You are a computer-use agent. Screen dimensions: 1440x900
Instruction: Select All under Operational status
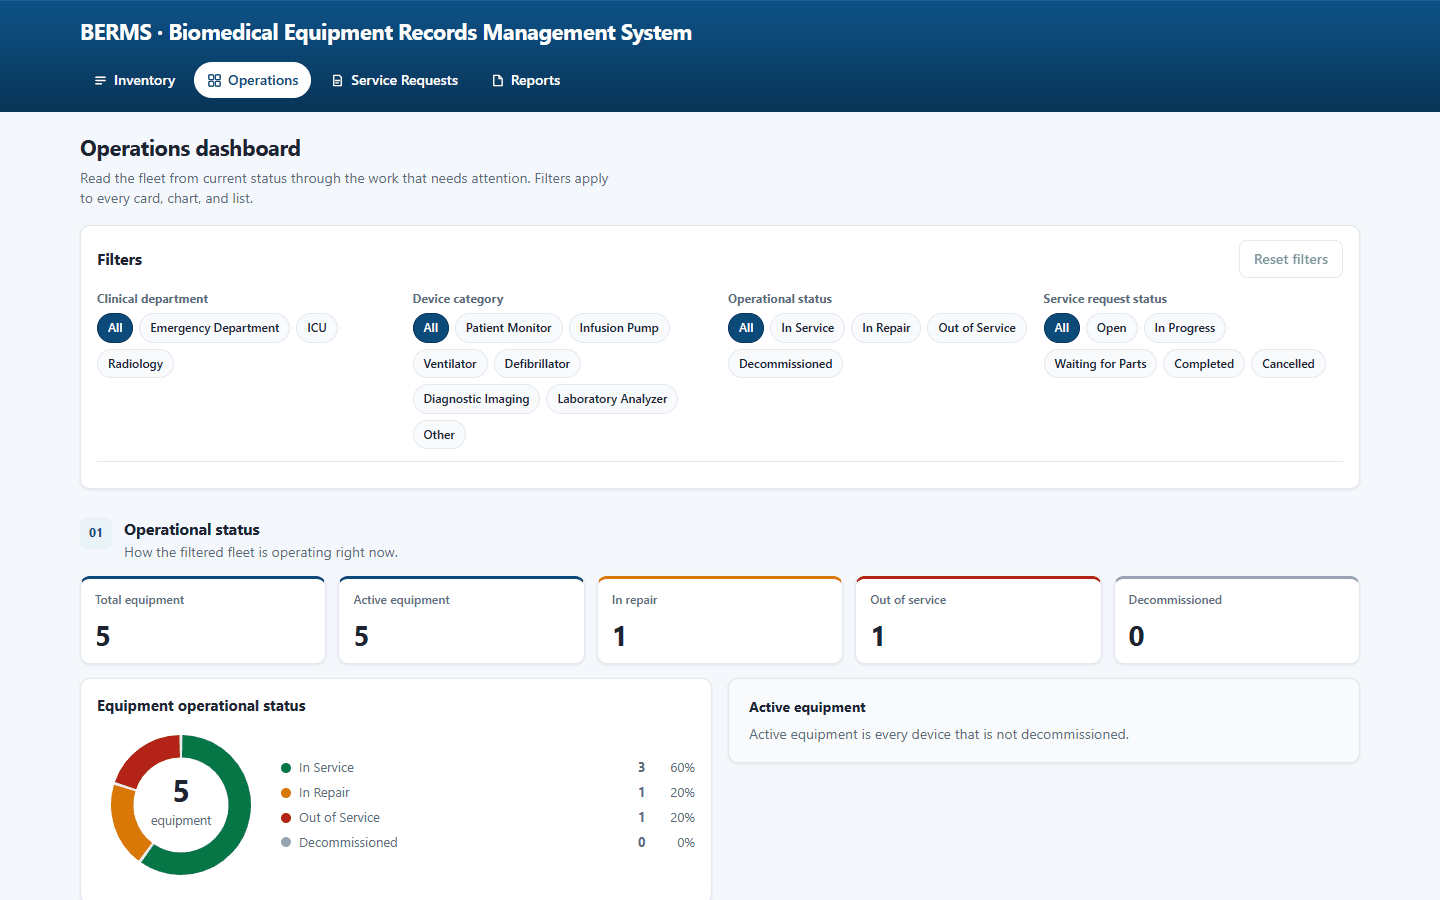pos(746,328)
